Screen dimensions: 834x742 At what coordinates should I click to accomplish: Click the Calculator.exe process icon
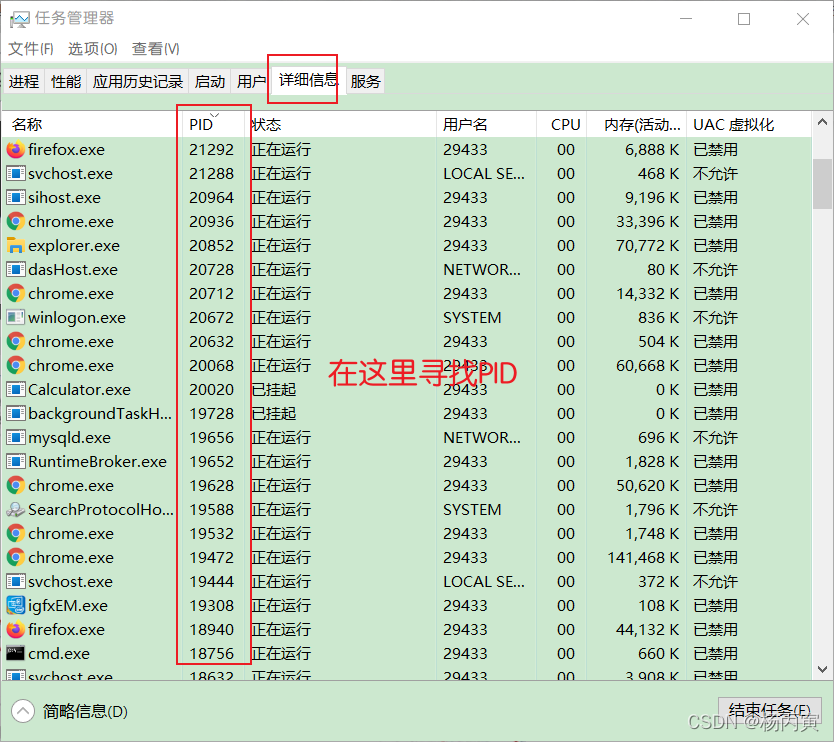[x=15, y=389]
